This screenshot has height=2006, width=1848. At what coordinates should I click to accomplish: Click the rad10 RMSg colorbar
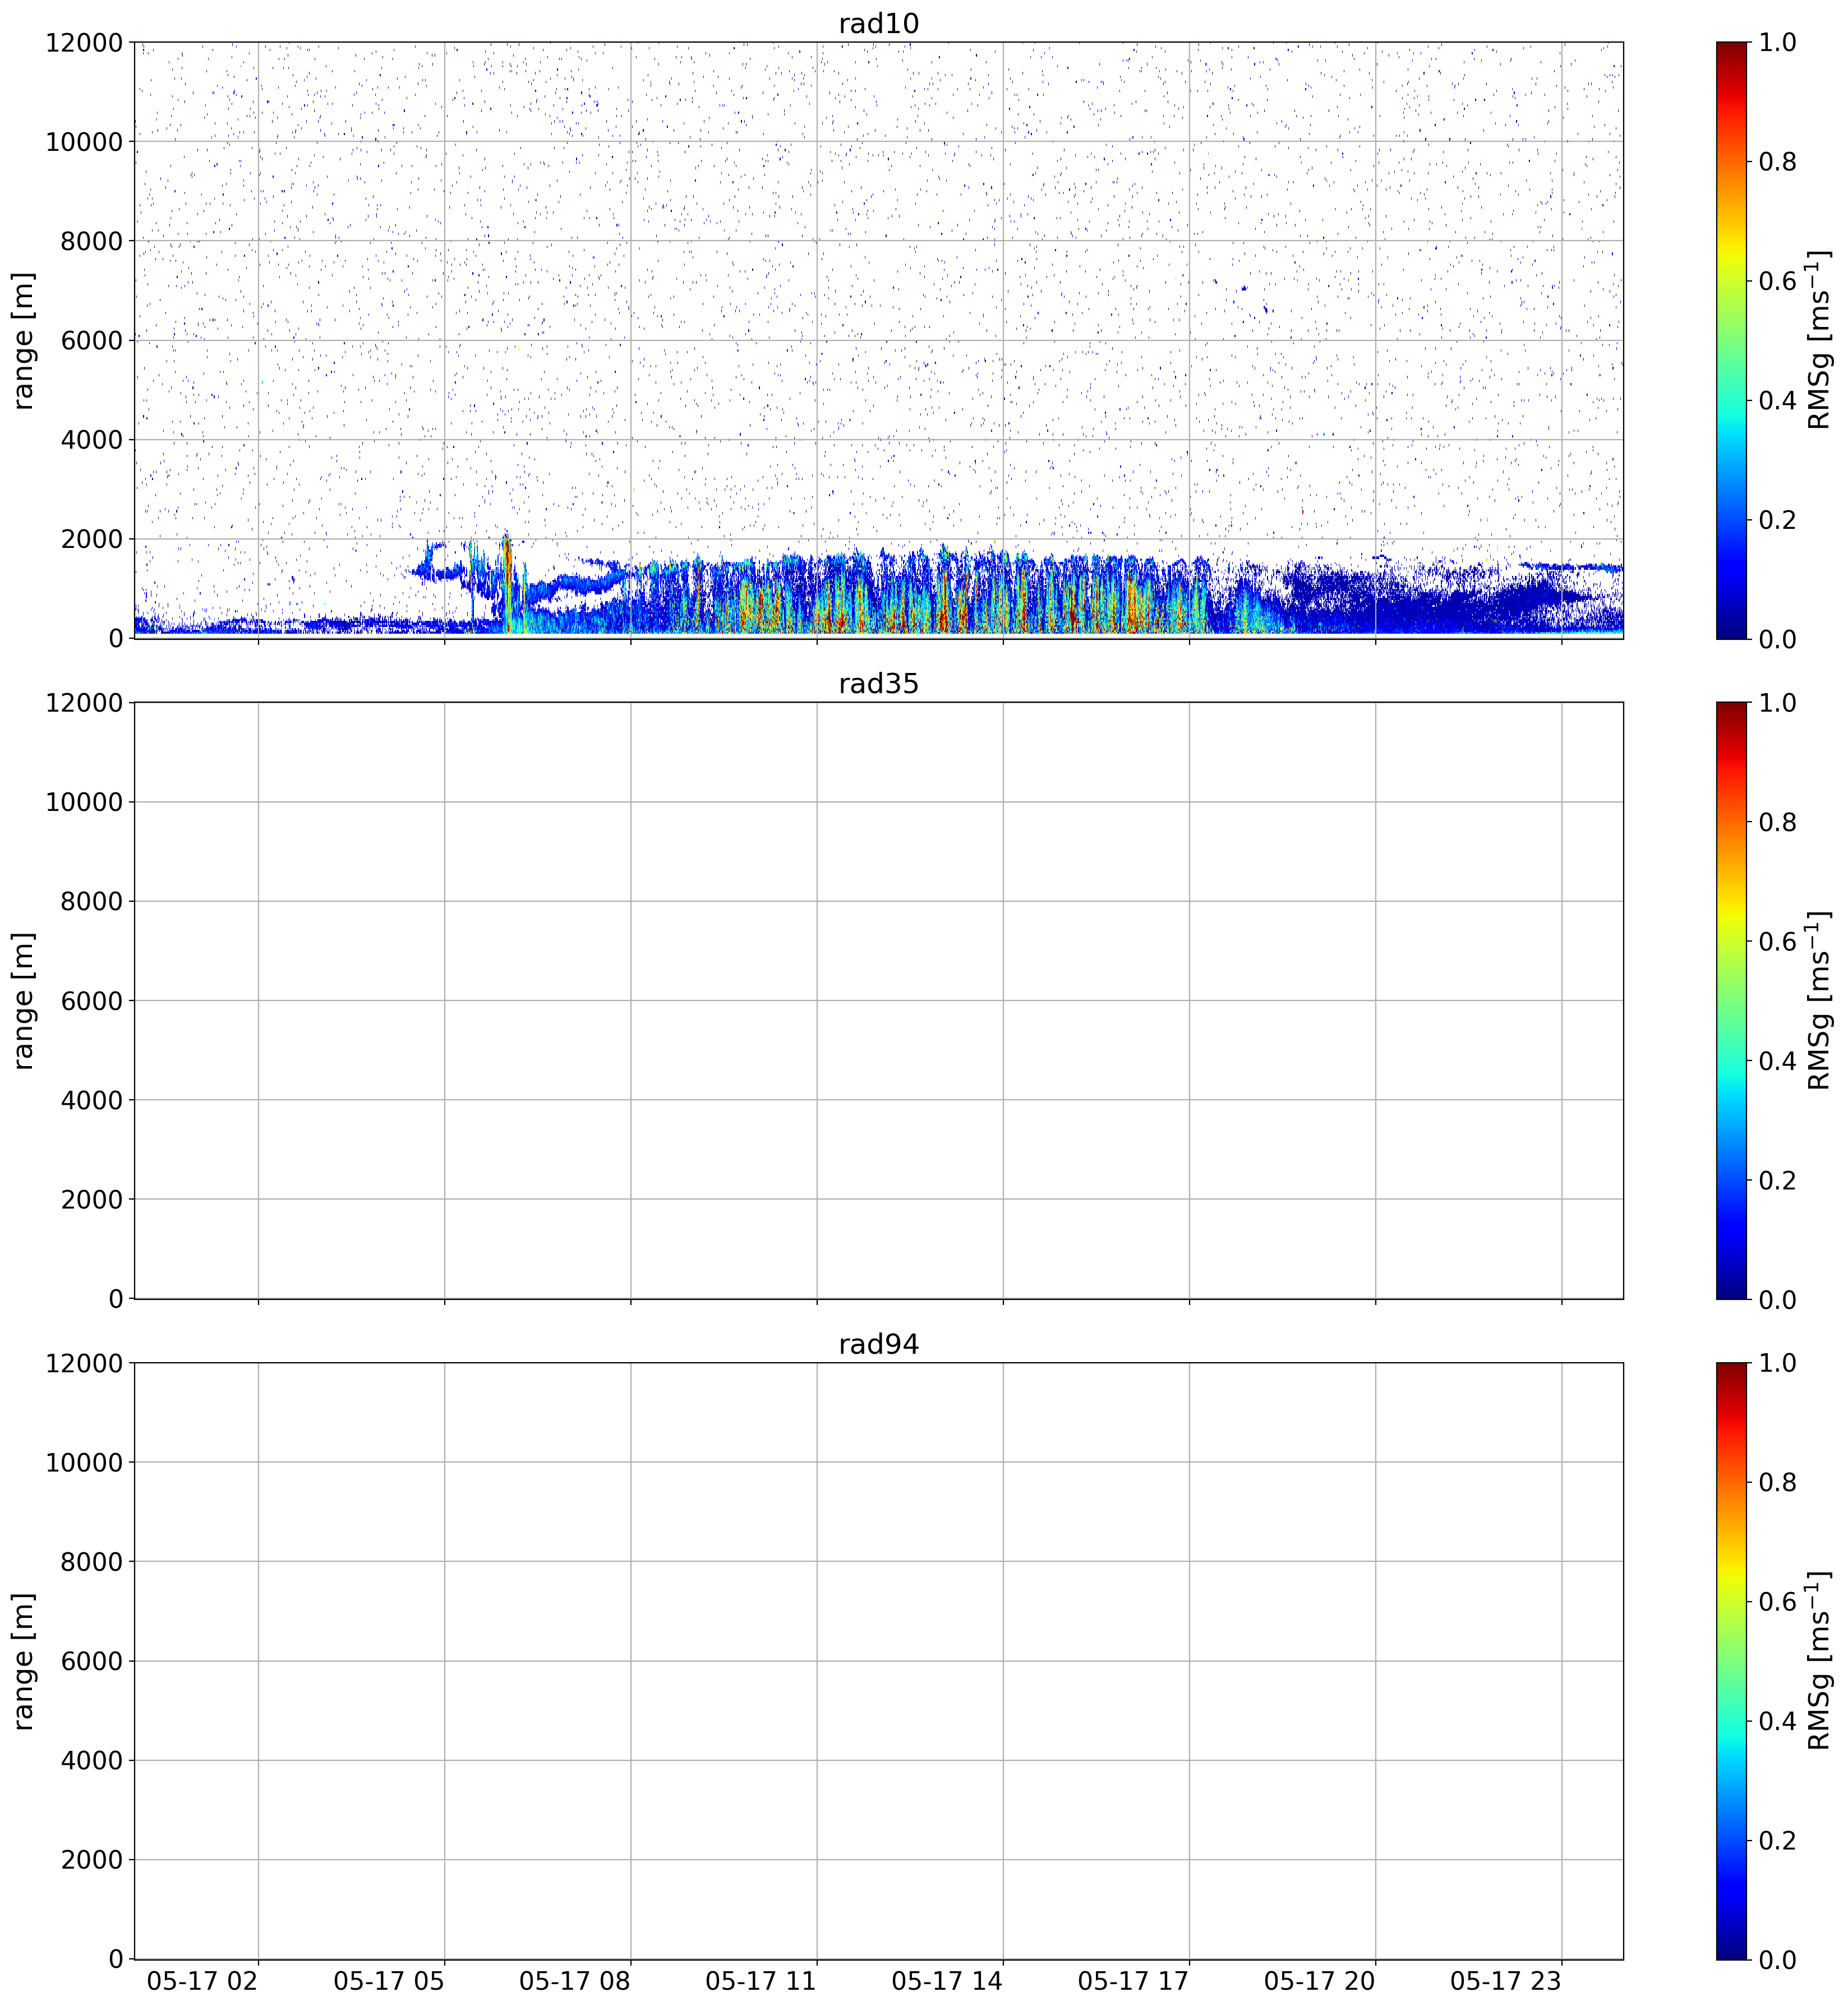tap(1731, 340)
